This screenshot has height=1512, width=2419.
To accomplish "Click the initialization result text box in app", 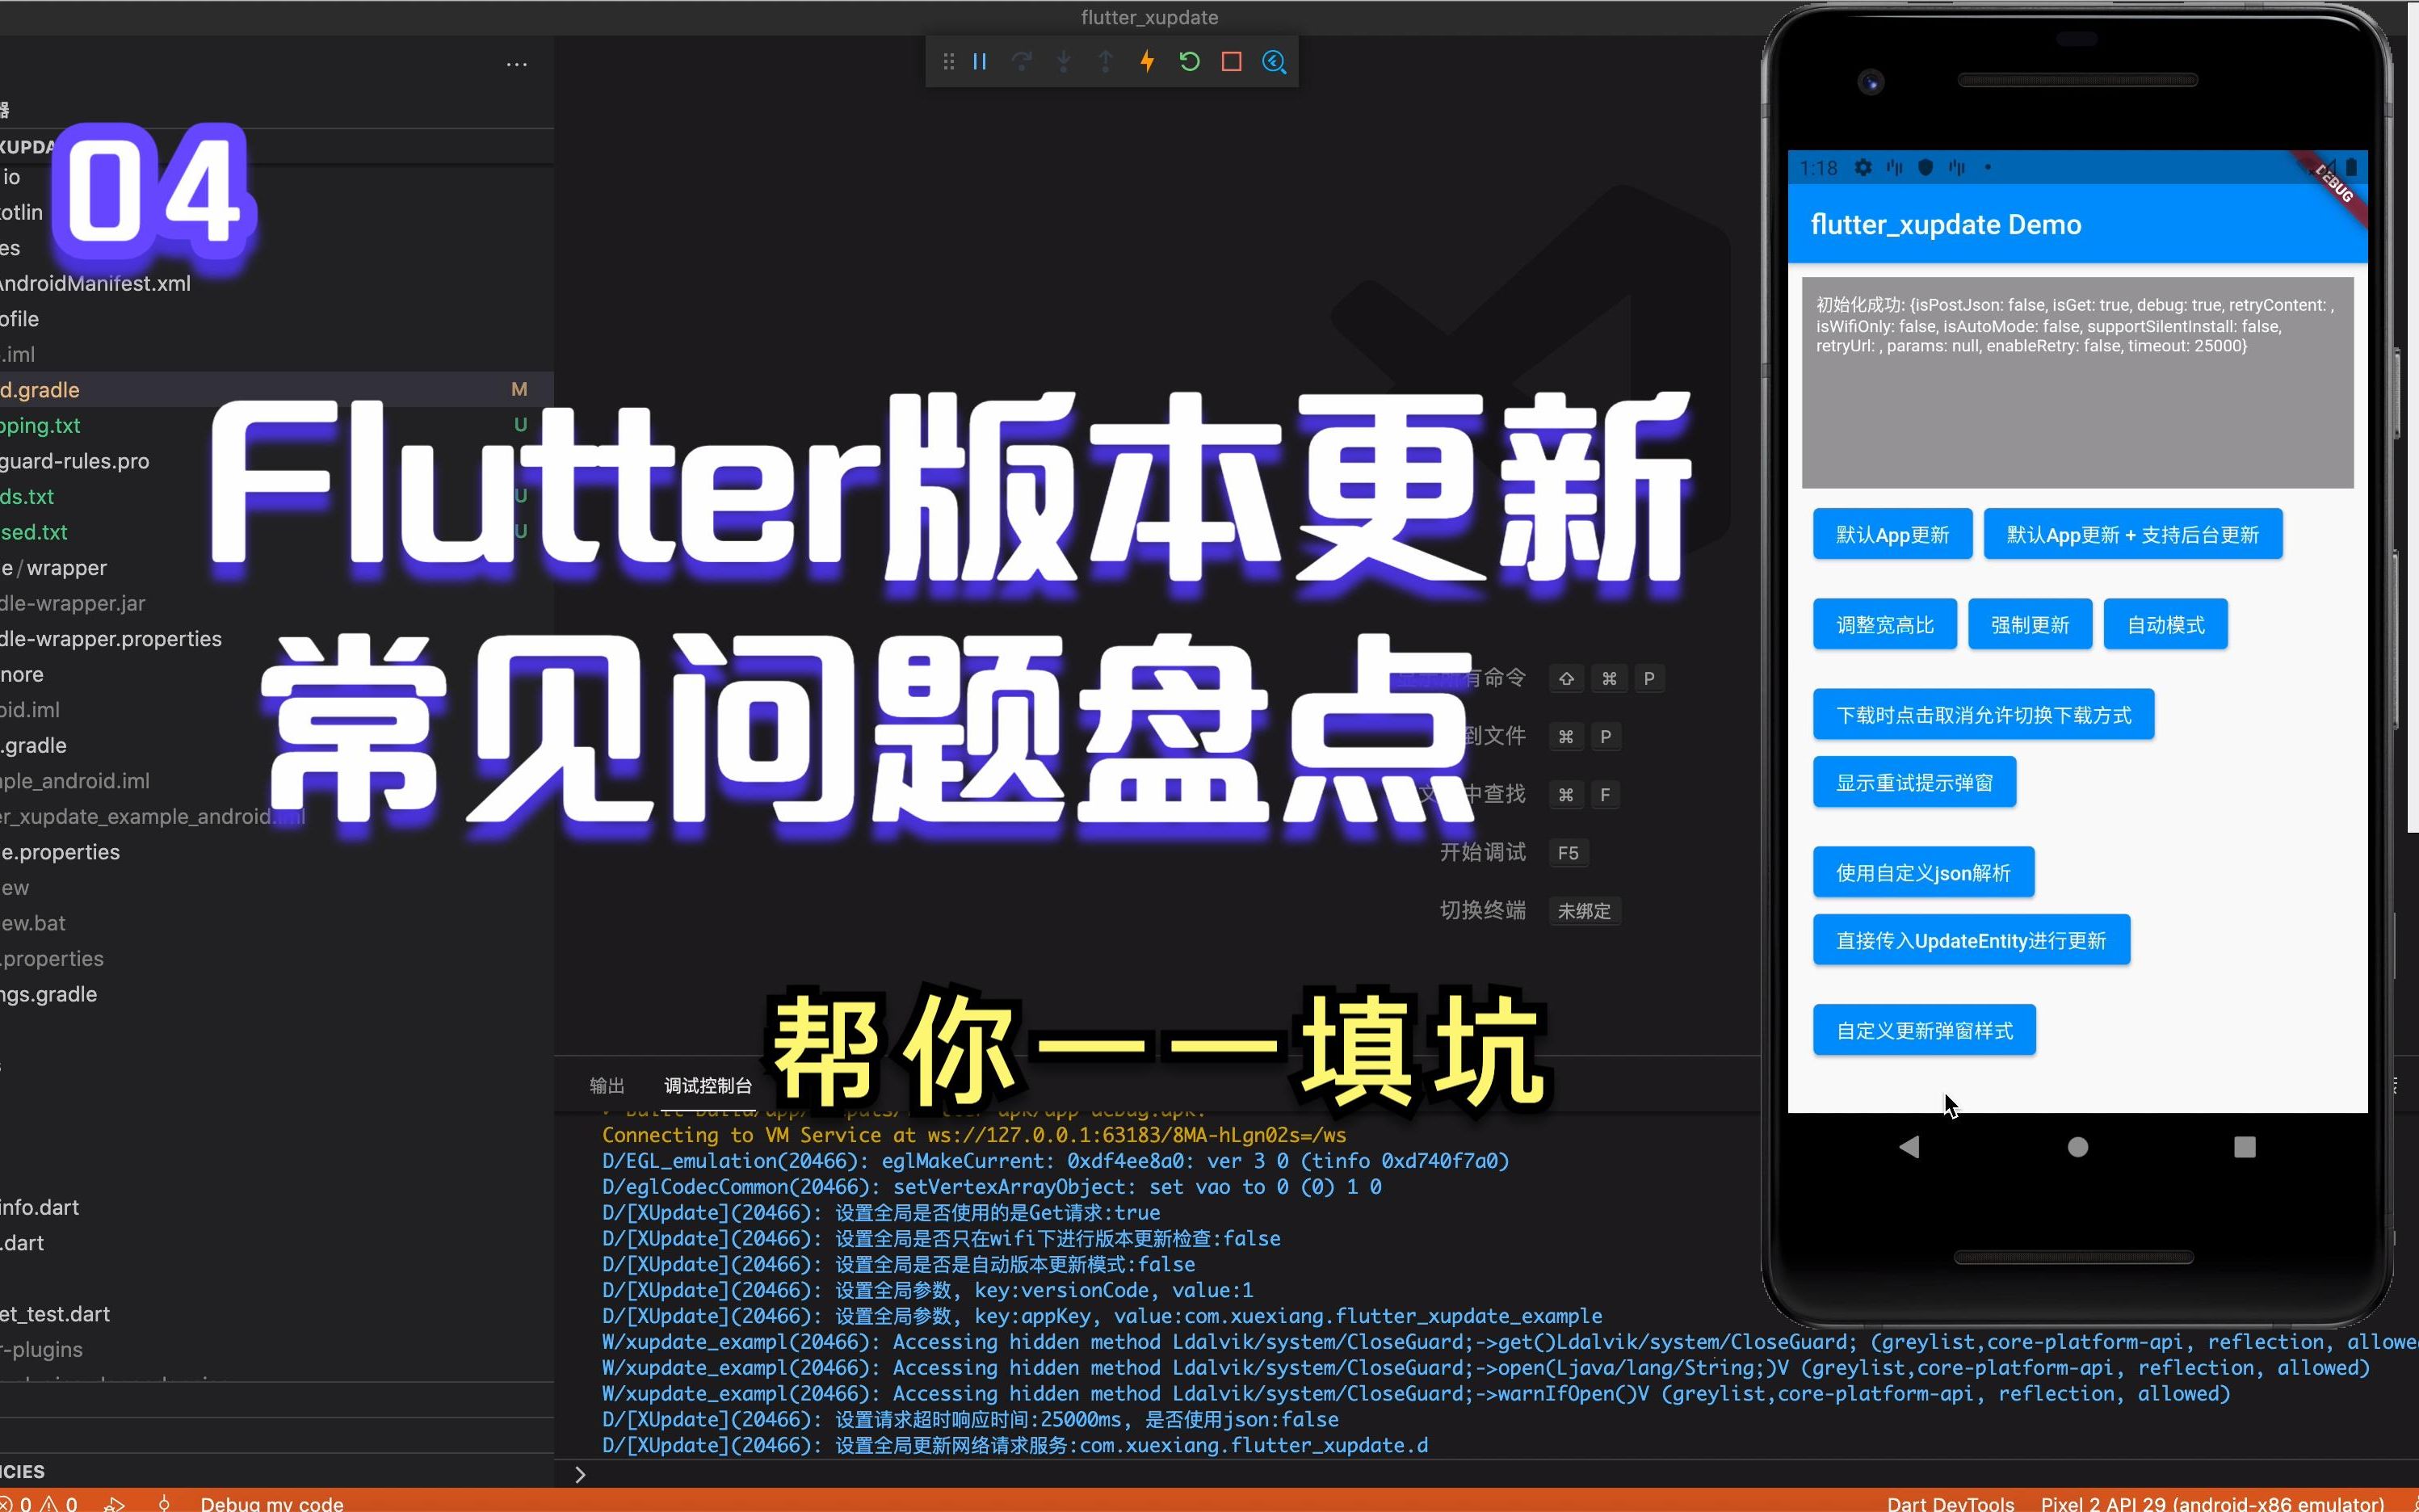I will 2077,383.
